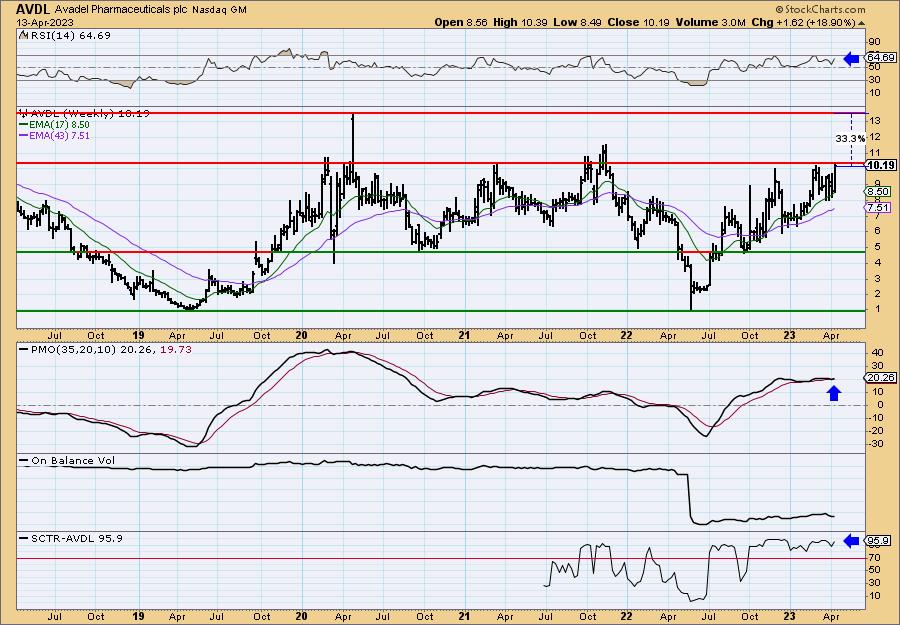Viewport: 900px width, 625px height.
Task: Click year 19 label under price panel
Action: pos(138,335)
